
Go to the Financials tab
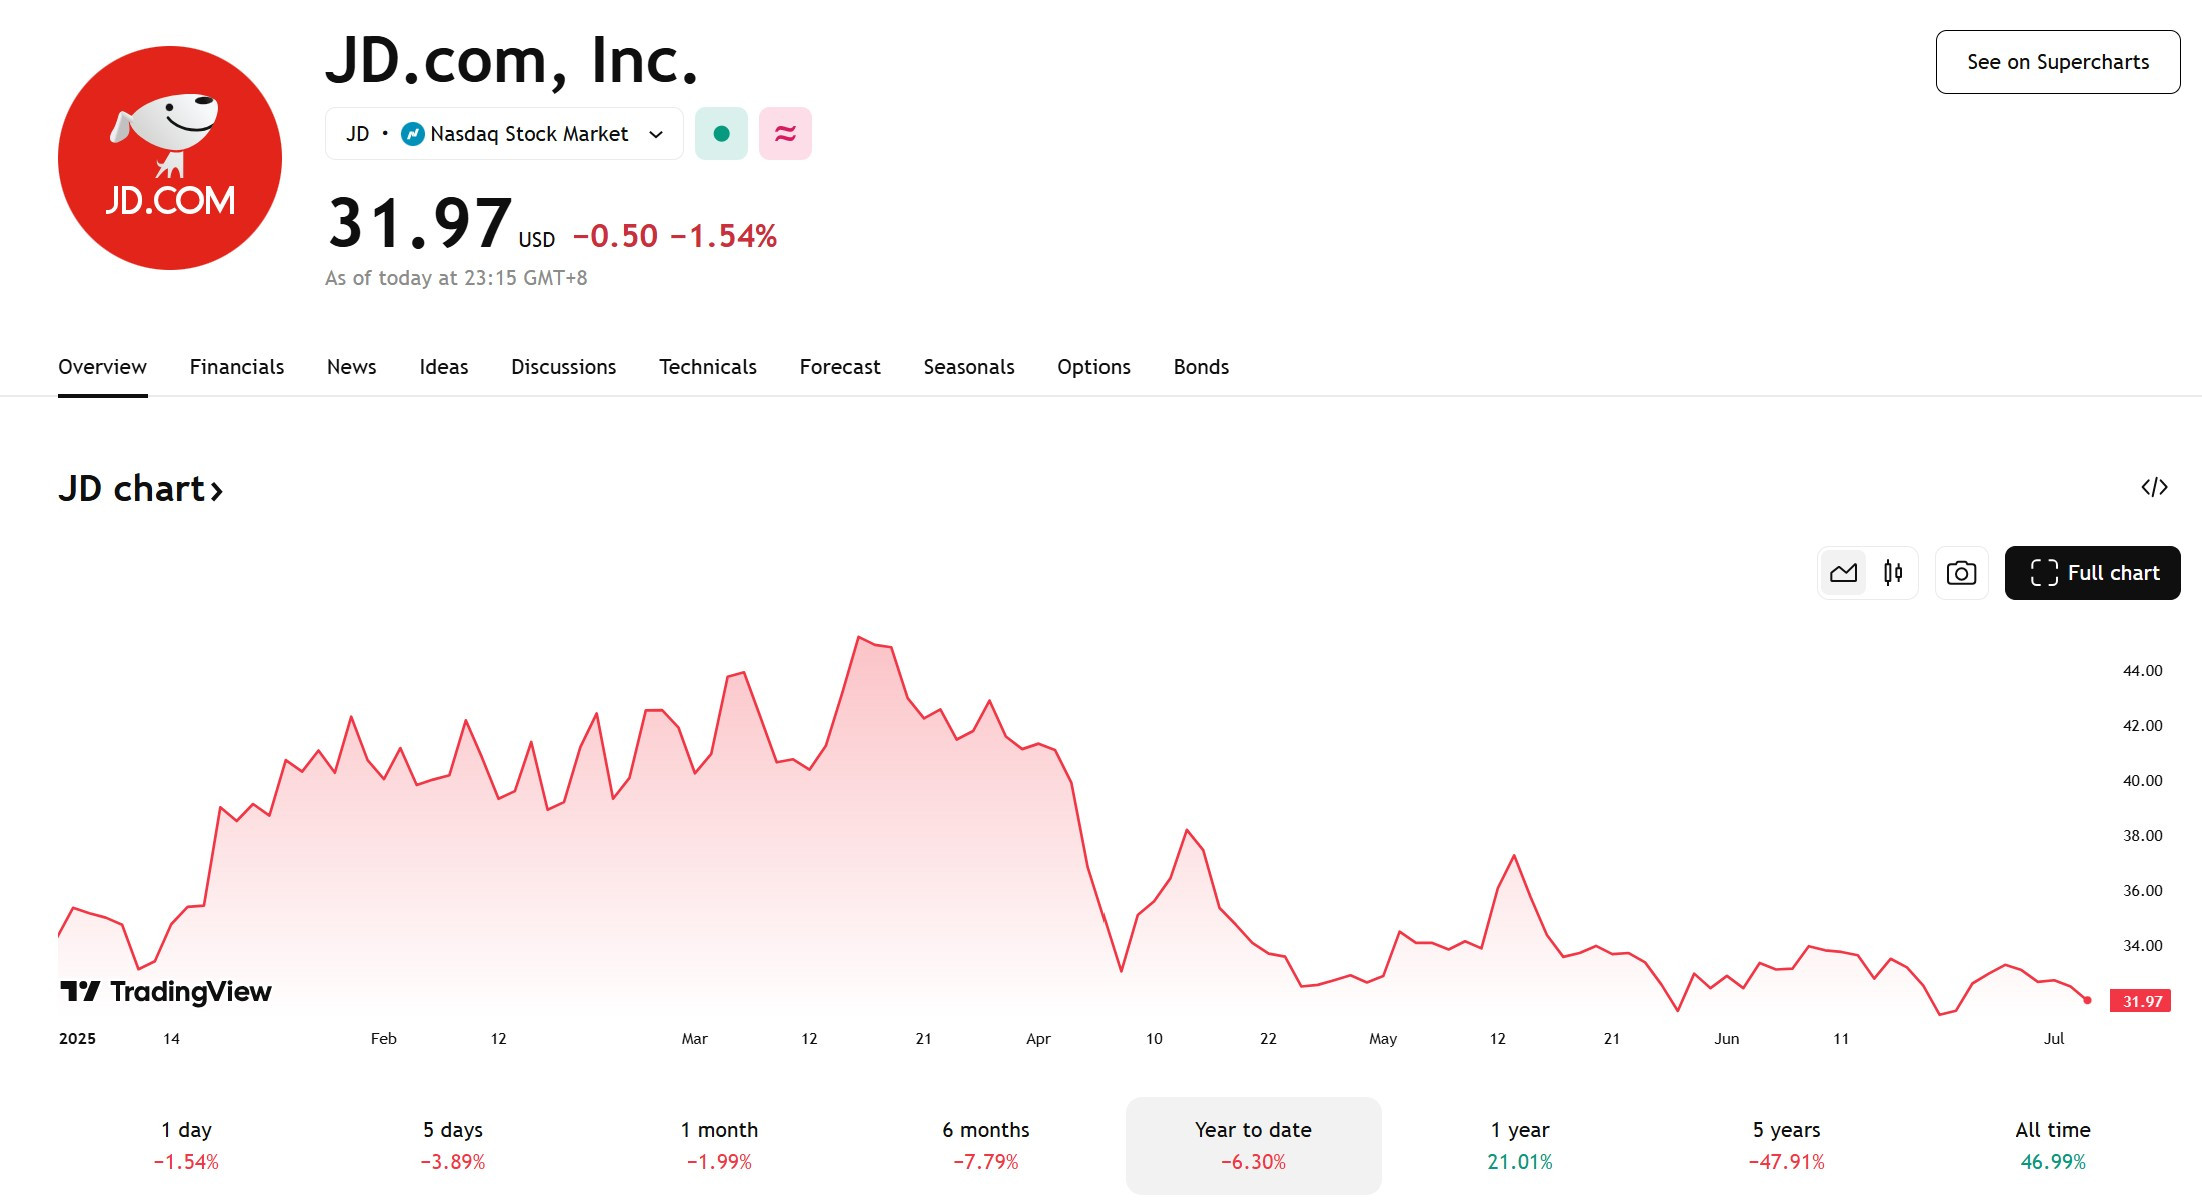pos(237,367)
